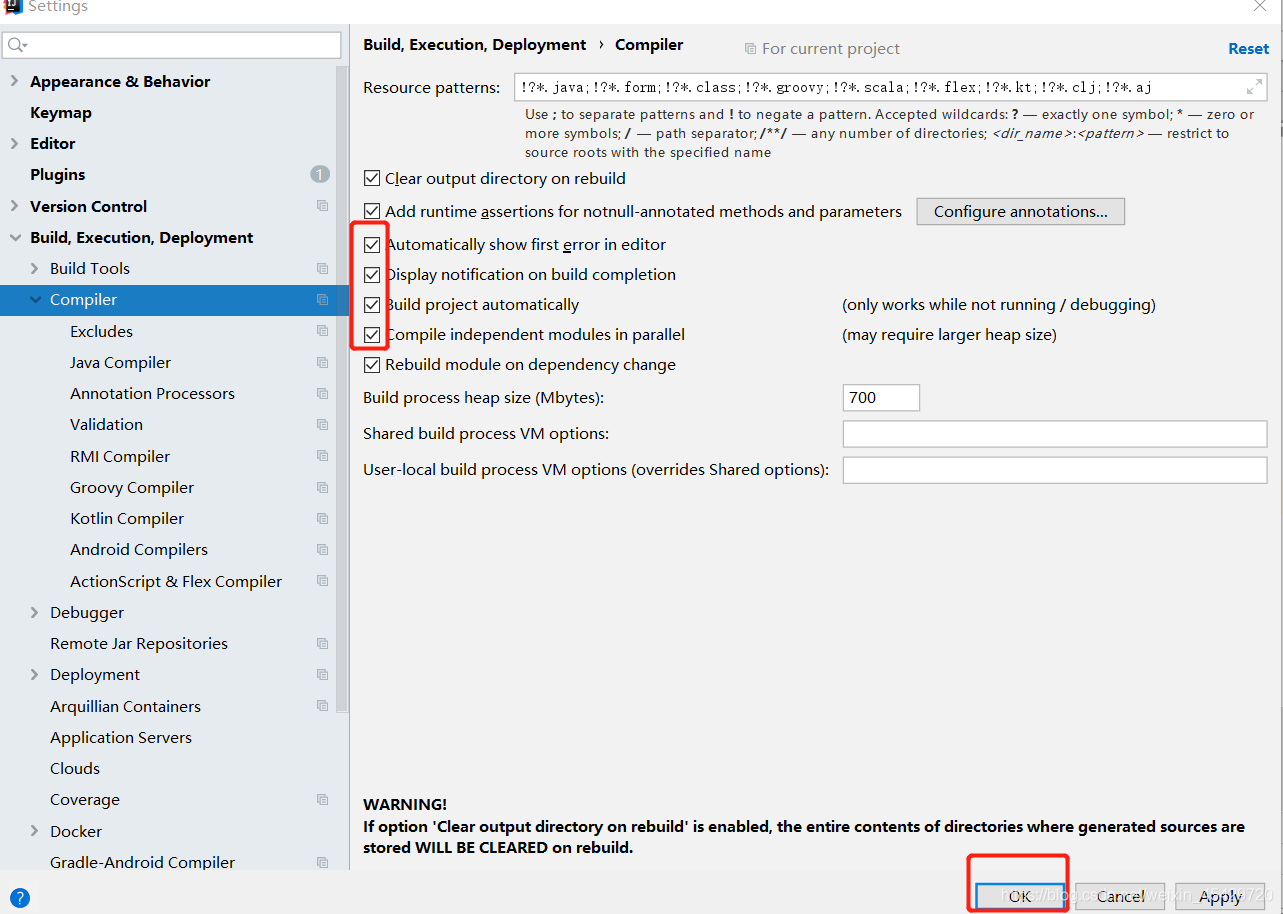Screen dimensions: 1283x914
Task: Click the IntelliJ logo in title bar
Action: [x=13, y=6]
